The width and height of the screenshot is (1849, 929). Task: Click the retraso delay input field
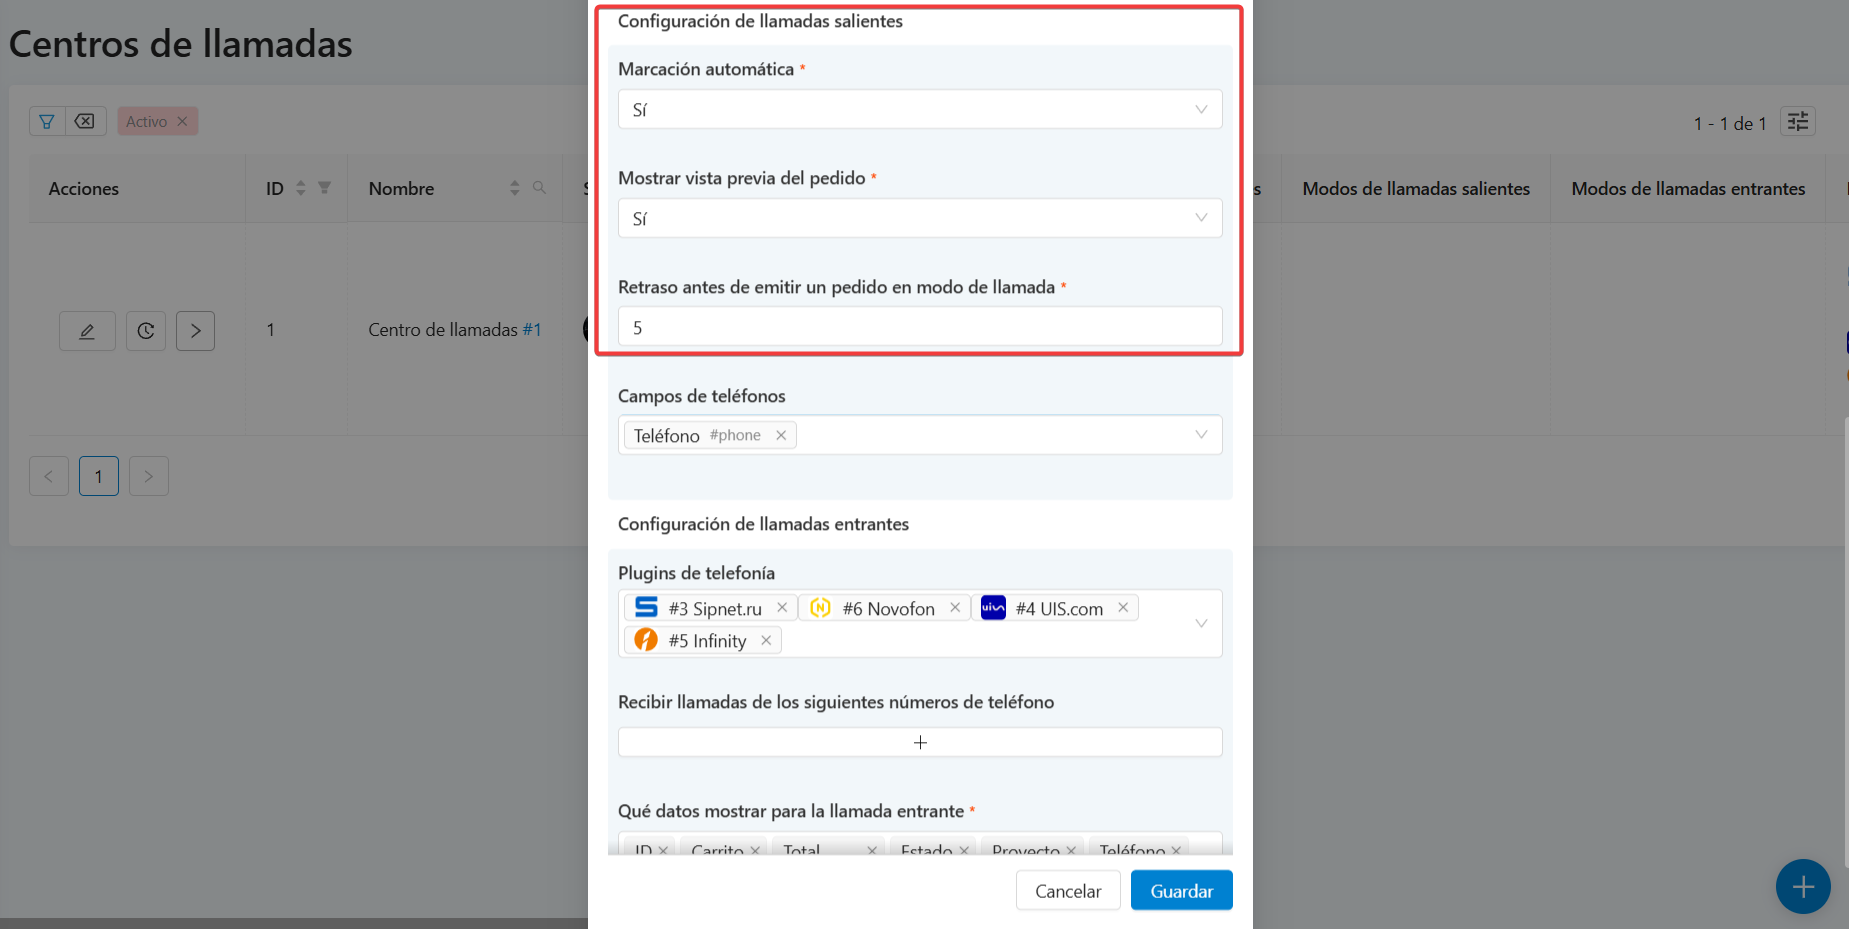(919, 327)
